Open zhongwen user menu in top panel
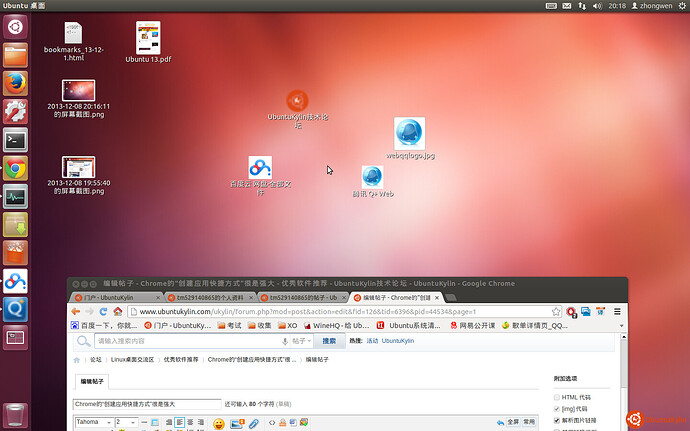The image size is (690, 431). click(x=652, y=6)
